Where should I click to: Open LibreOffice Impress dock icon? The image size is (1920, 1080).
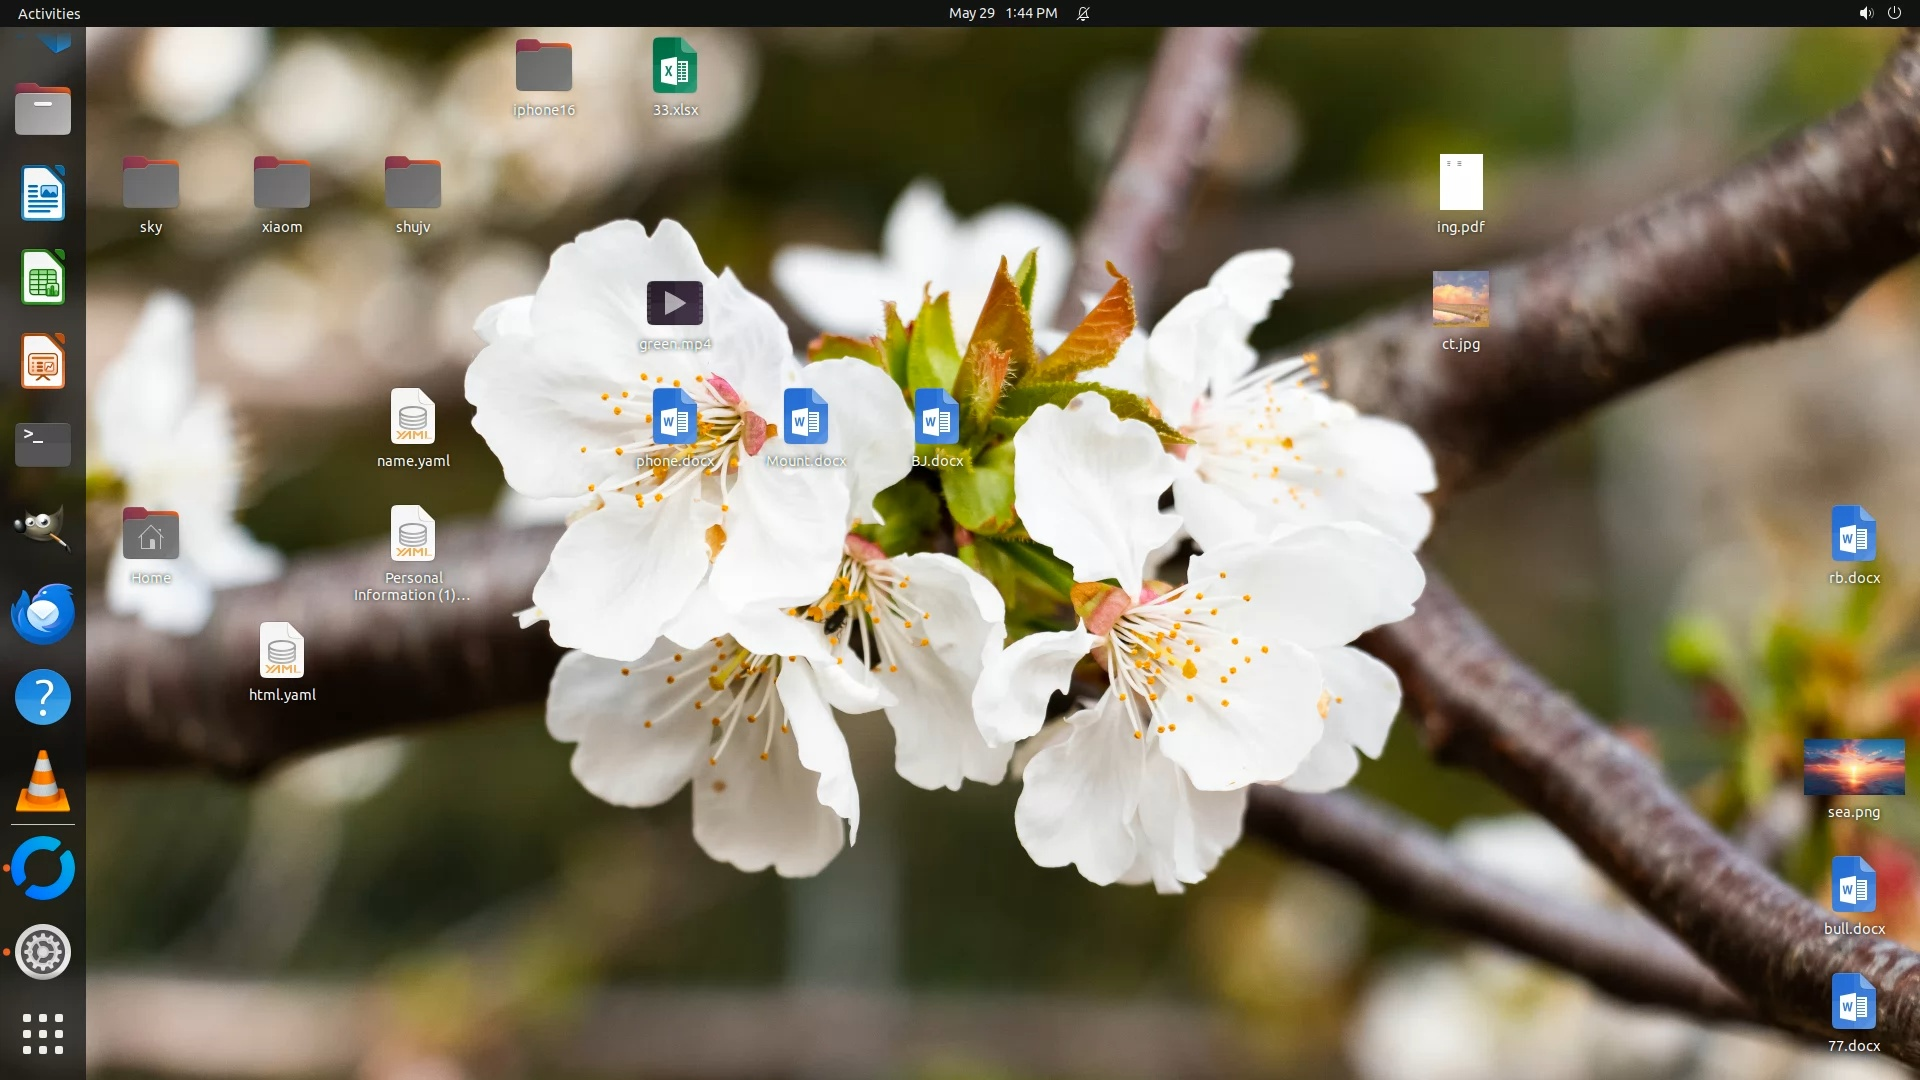[x=42, y=361]
